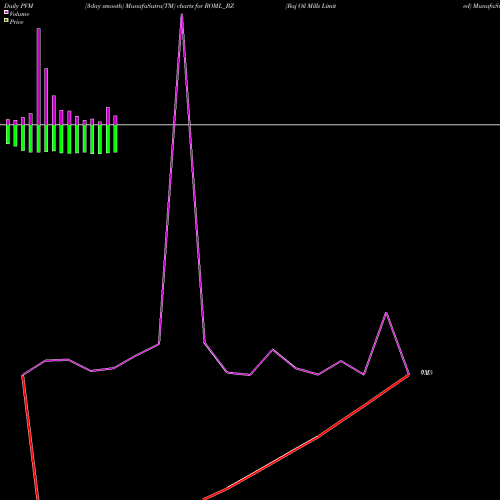Click the magenta Volume legend swatch
The height and width of the screenshot is (500, 500).
click(x=6, y=12)
